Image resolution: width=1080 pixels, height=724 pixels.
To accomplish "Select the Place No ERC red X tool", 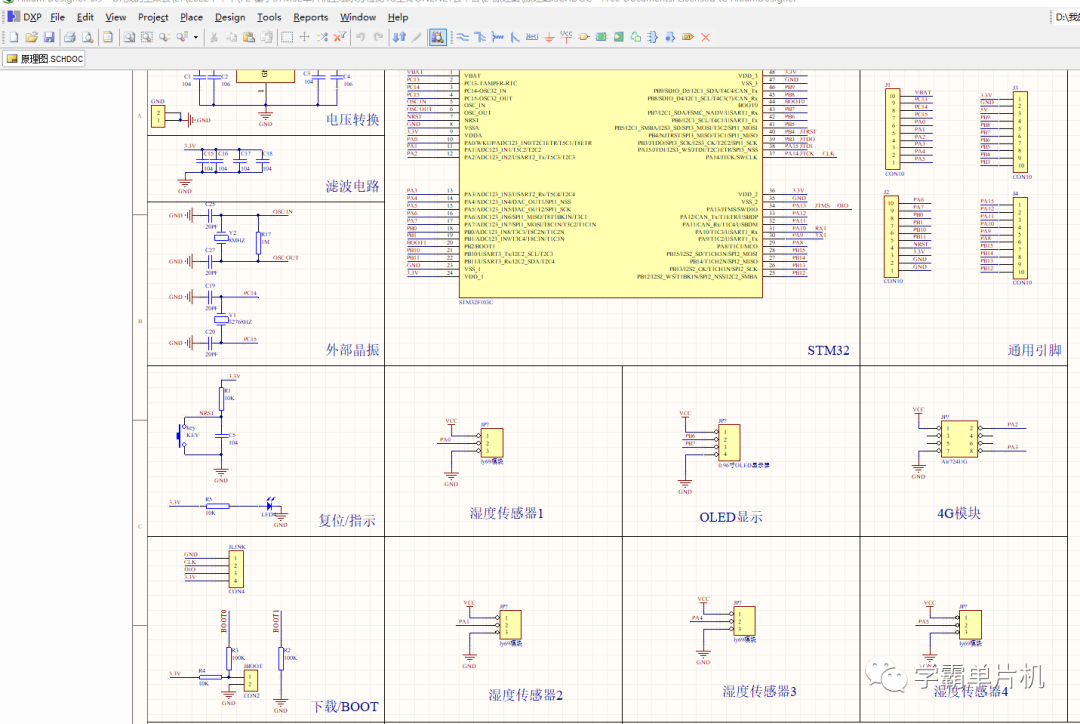I will pyautogui.click(x=705, y=37).
